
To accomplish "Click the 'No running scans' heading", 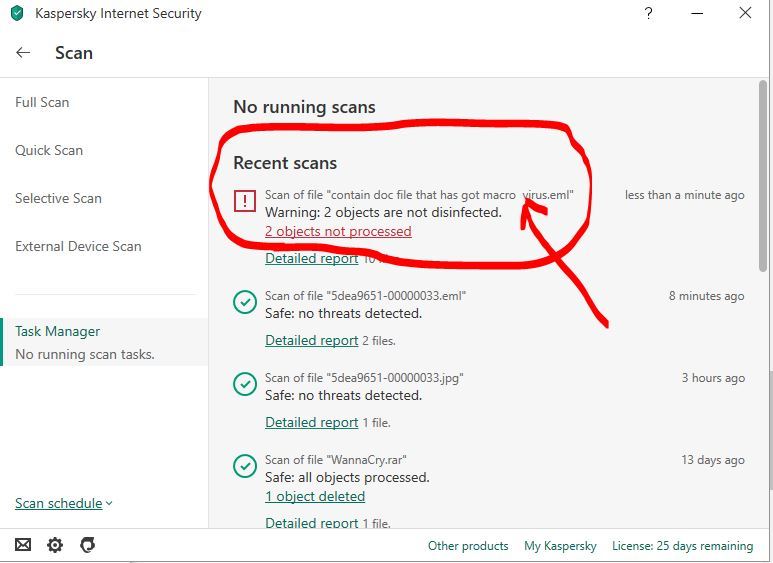I will (x=304, y=107).
